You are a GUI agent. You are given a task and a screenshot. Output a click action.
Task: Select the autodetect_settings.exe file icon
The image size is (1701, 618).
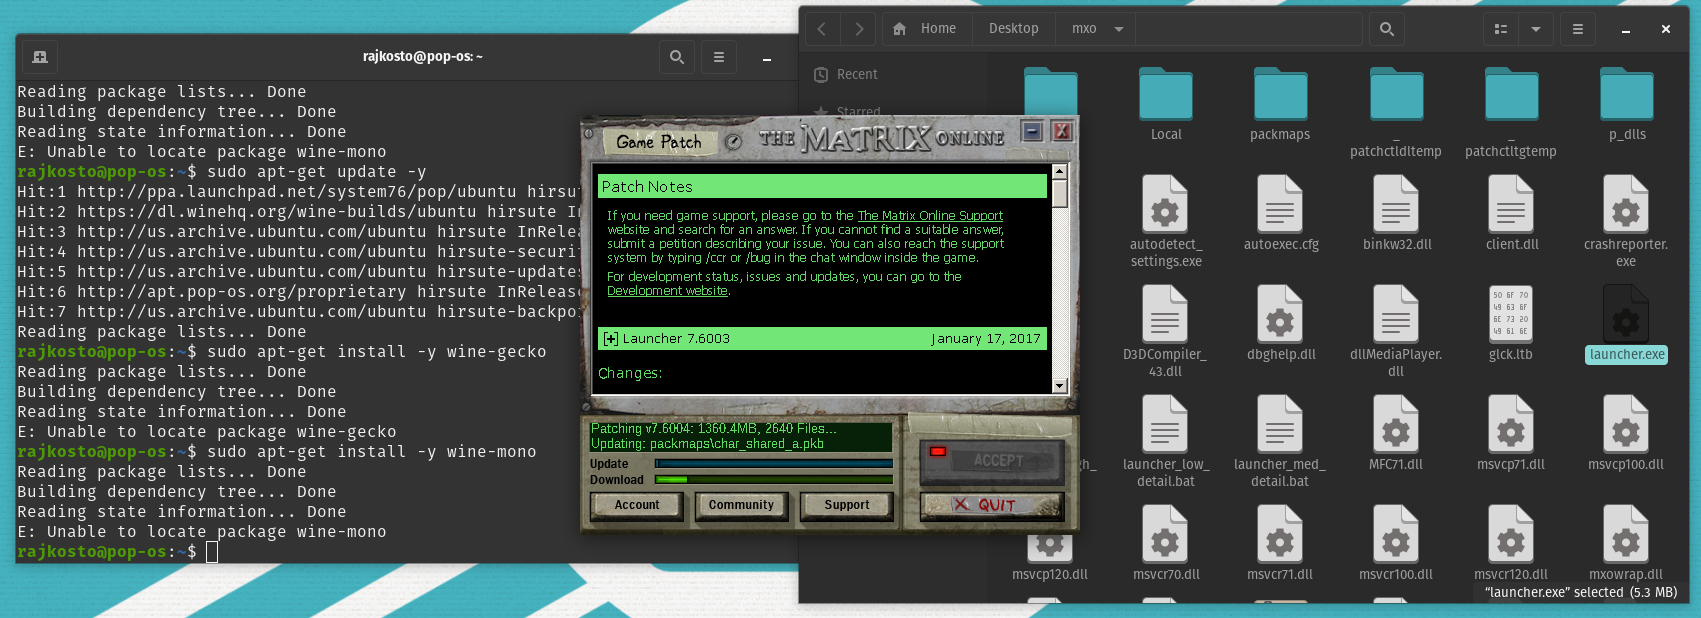point(1165,203)
